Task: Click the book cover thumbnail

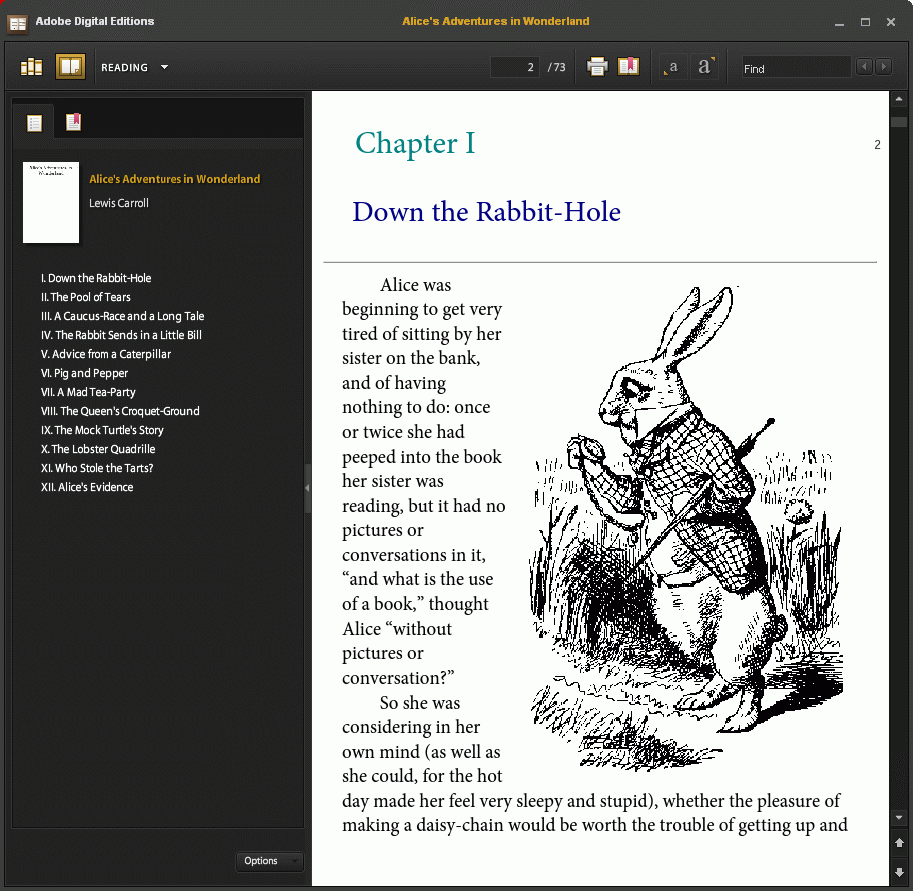Action: click(x=51, y=202)
